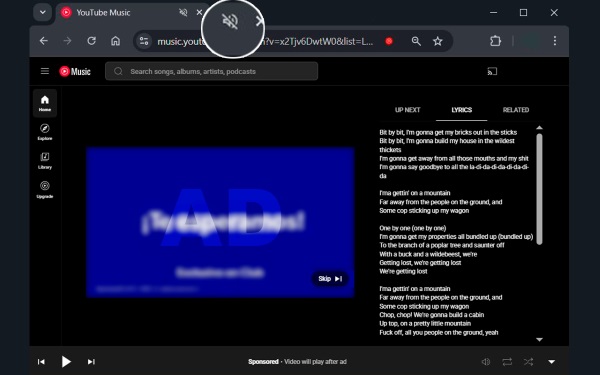Open the browser three-dot menu
600x375 pixels.
coord(554,41)
